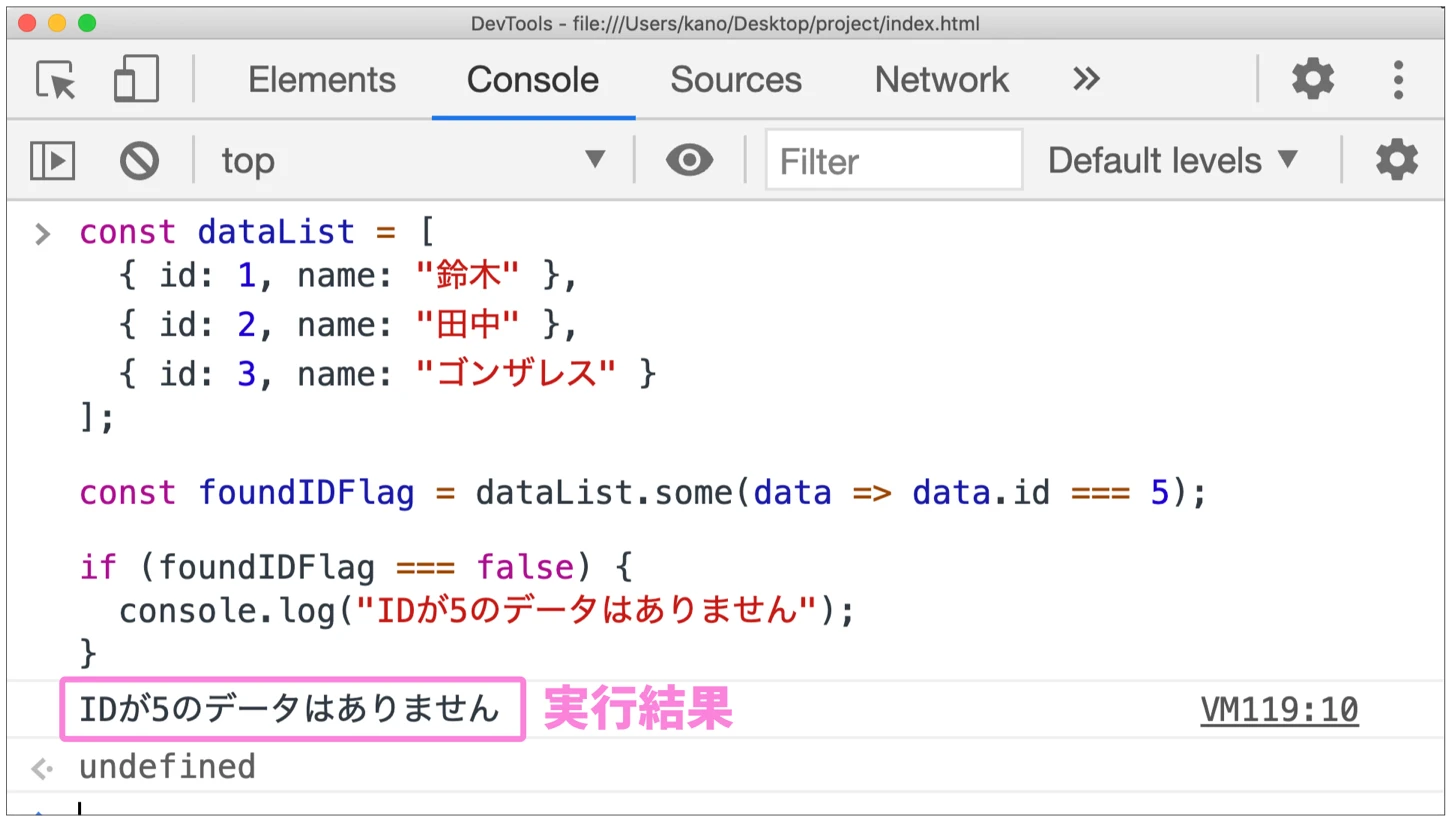Follow the VM119:10 source link

pos(1279,710)
